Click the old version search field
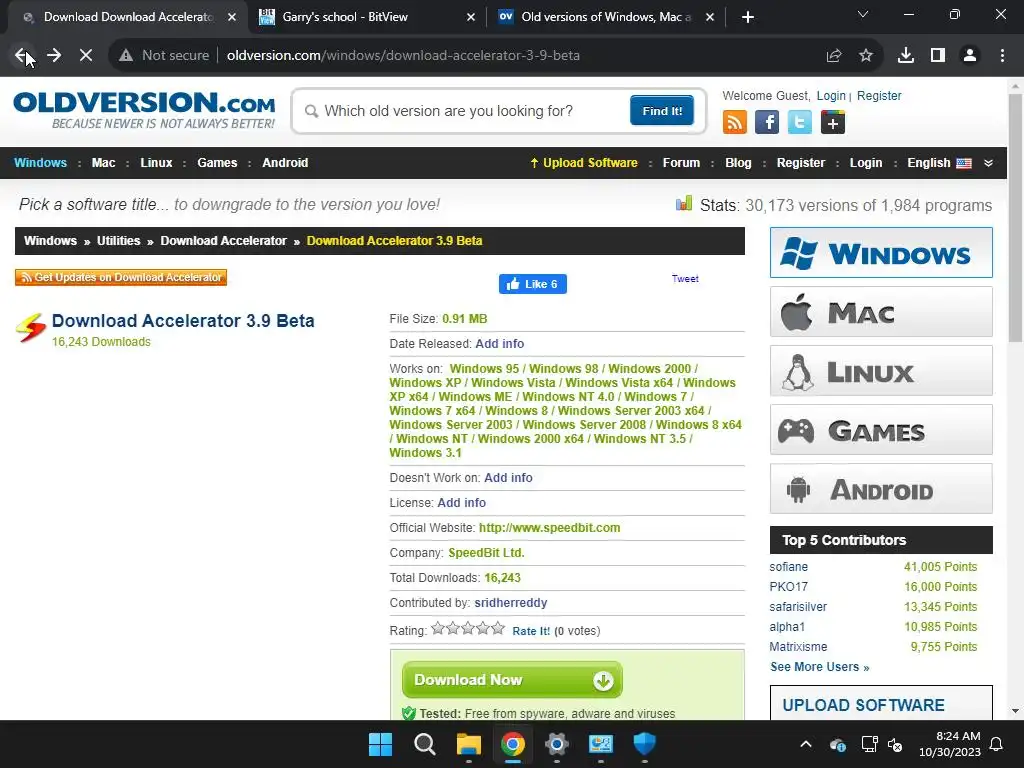1024x768 pixels. pyautogui.click(x=467, y=111)
